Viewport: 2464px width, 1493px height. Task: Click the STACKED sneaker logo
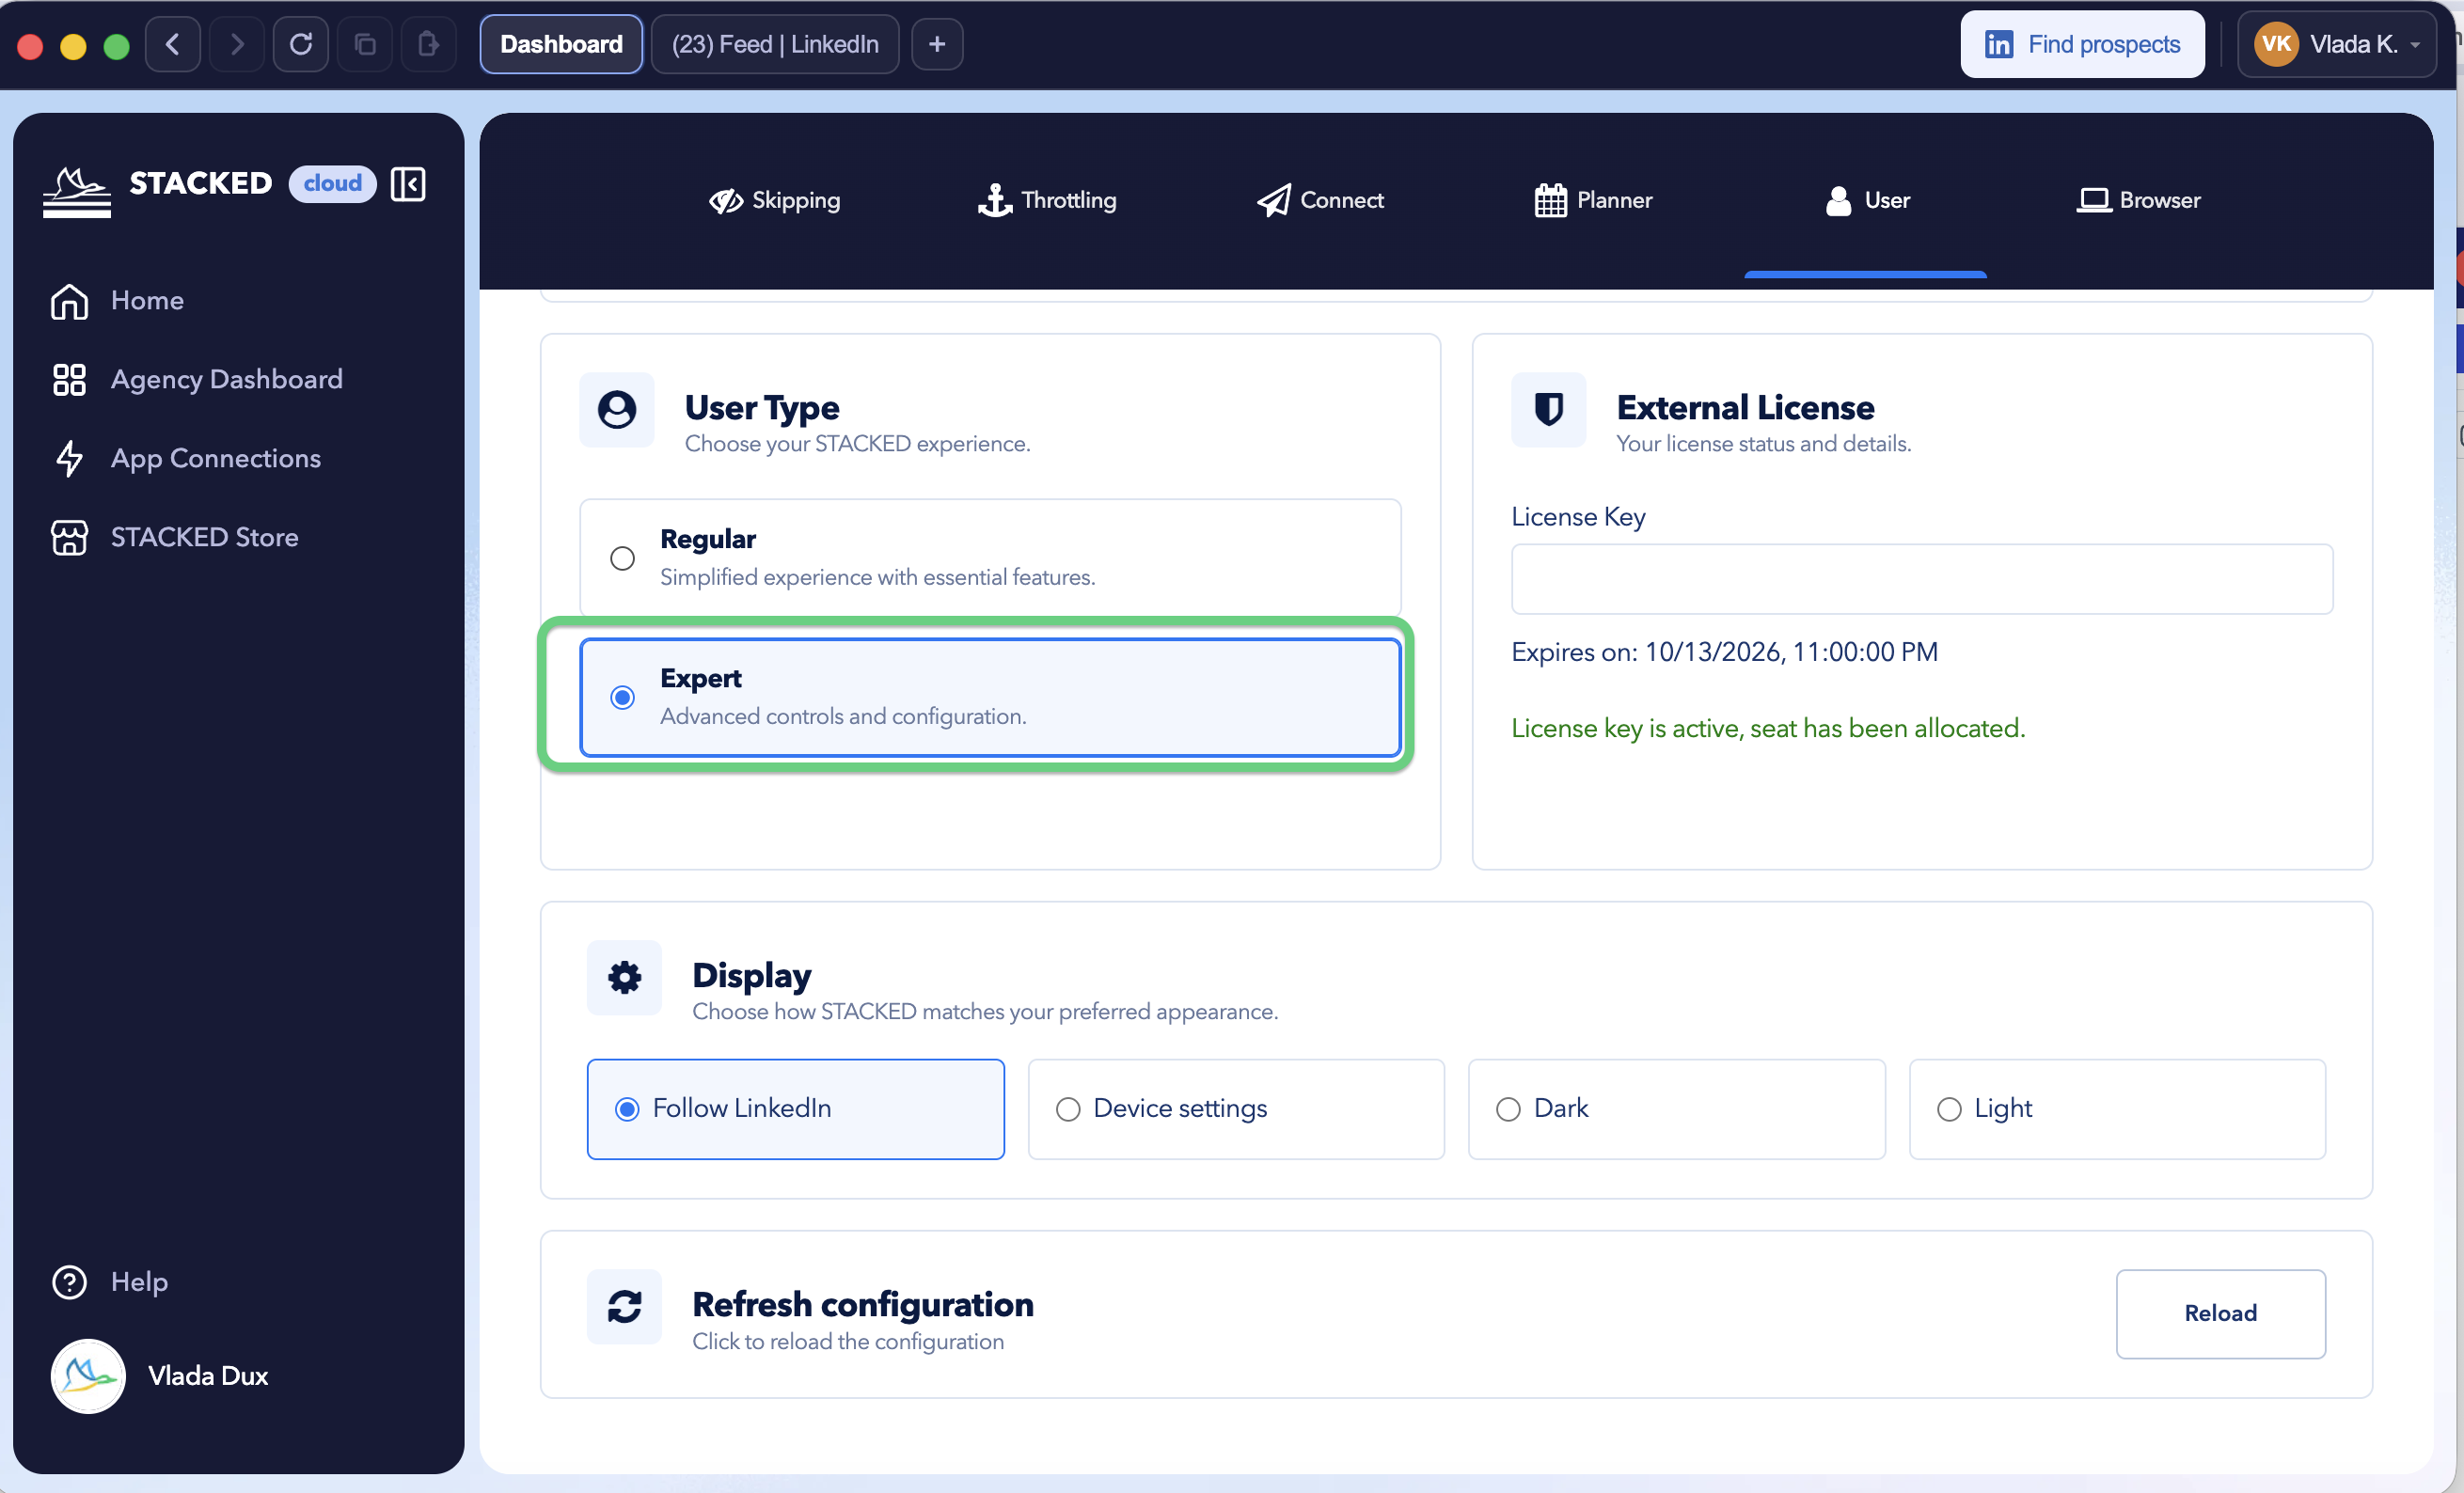(x=77, y=190)
